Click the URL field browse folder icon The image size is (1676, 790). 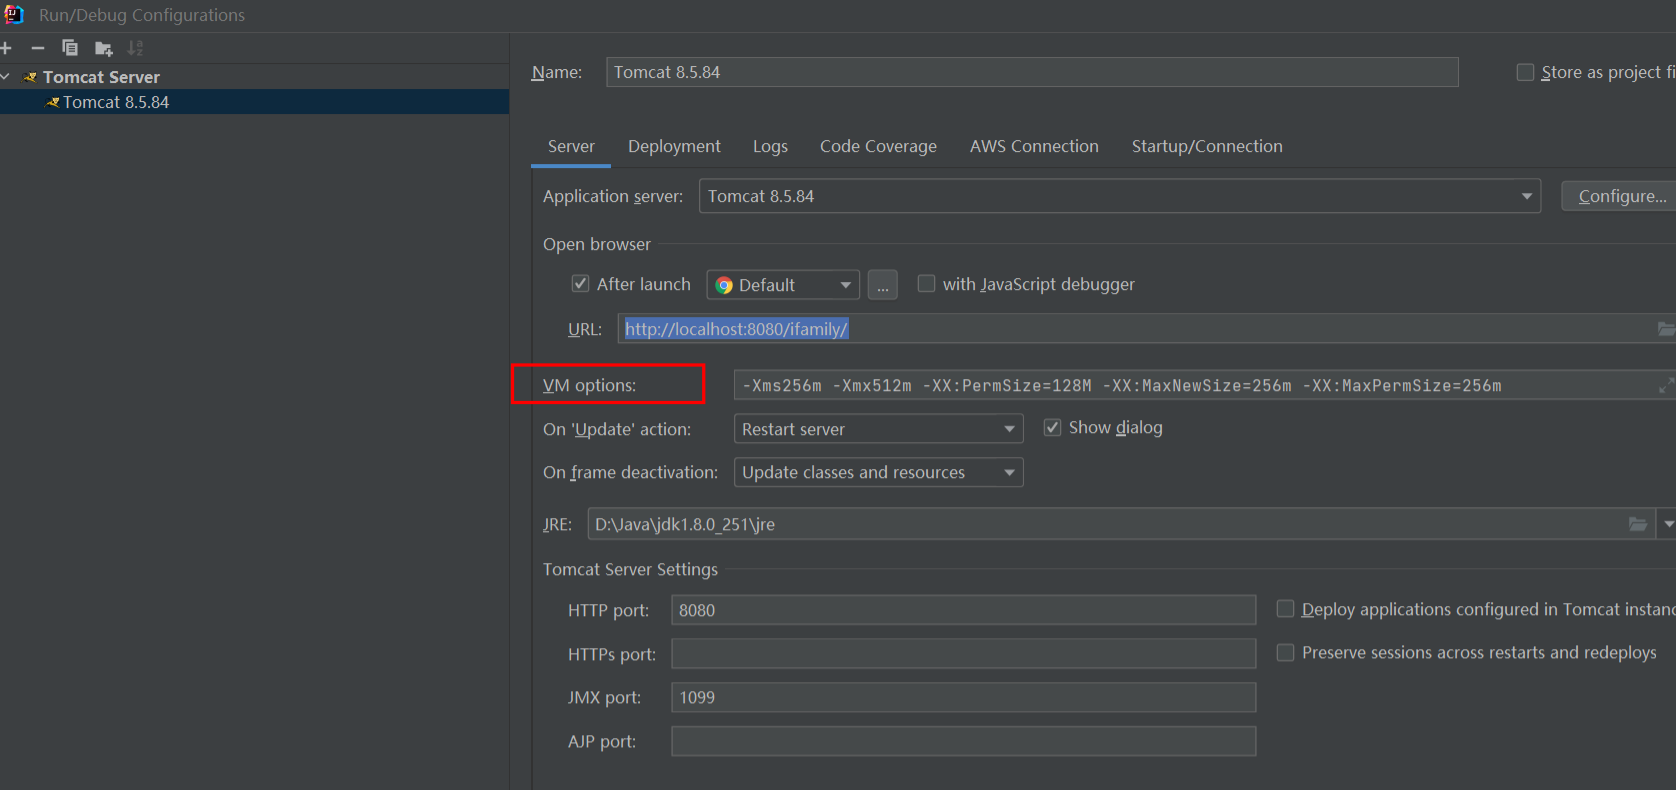pos(1666,329)
